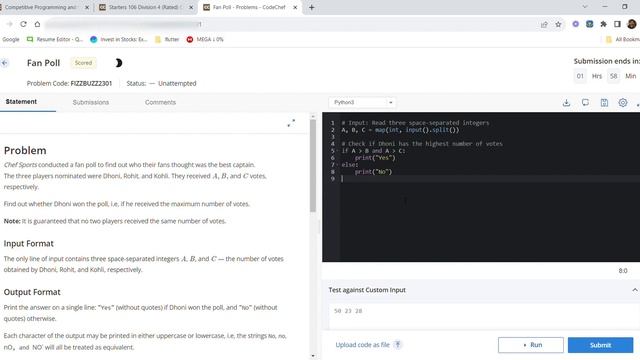
Task: Close the Competitive Programming browser tab
Action: pyautogui.click(x=87, y=7)
